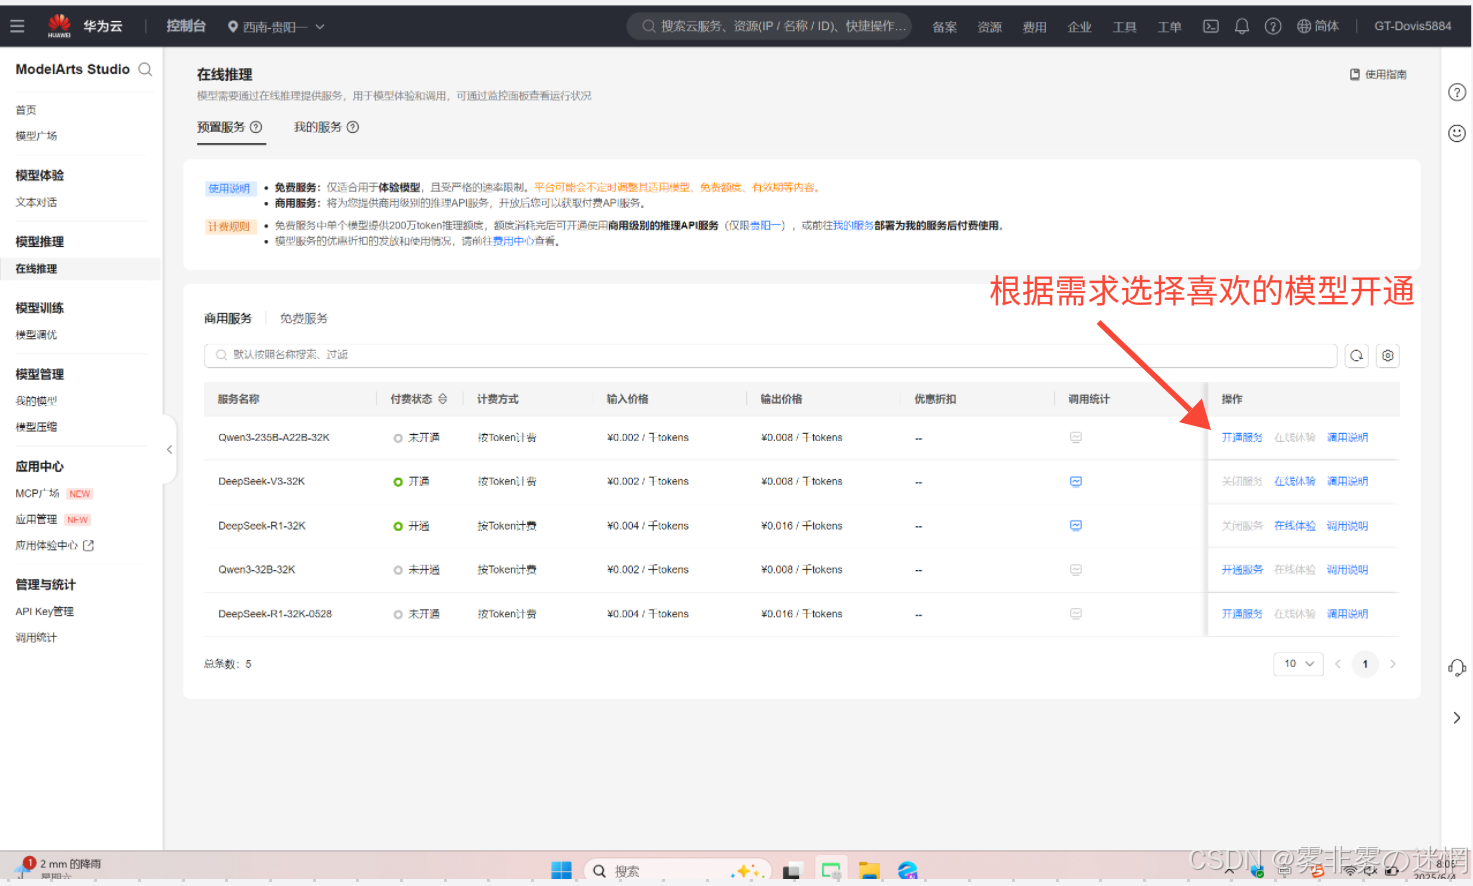Open the region selector 西南-贵阳一
The width and height of the screenshot is (1473, 886).
pyautogui.click(x=276, y=27)
